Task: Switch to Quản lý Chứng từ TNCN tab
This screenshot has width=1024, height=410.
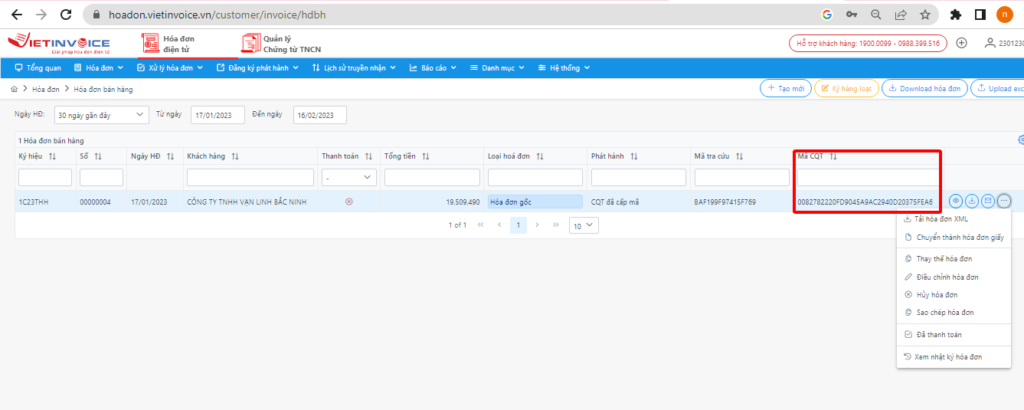Action: click(x=276, y=44)
